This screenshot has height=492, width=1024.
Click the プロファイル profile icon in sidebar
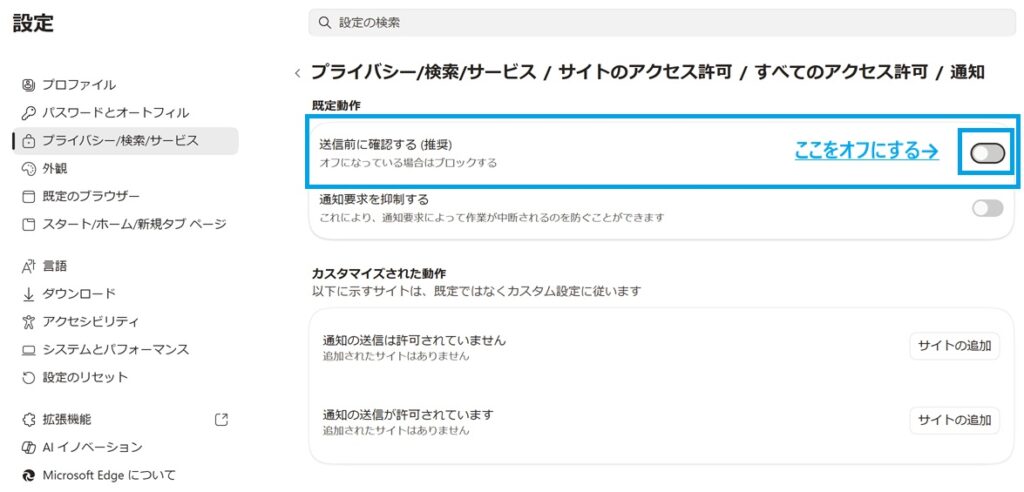[28, 85]
